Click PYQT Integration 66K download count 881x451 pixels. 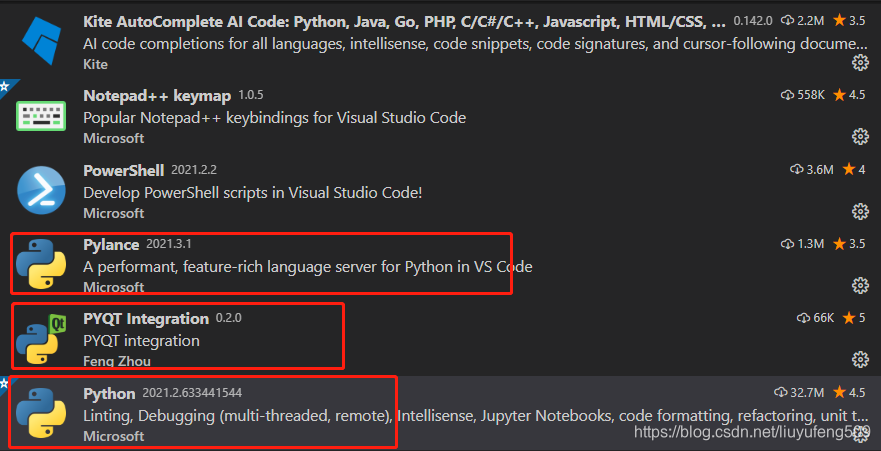coord(815,318)
